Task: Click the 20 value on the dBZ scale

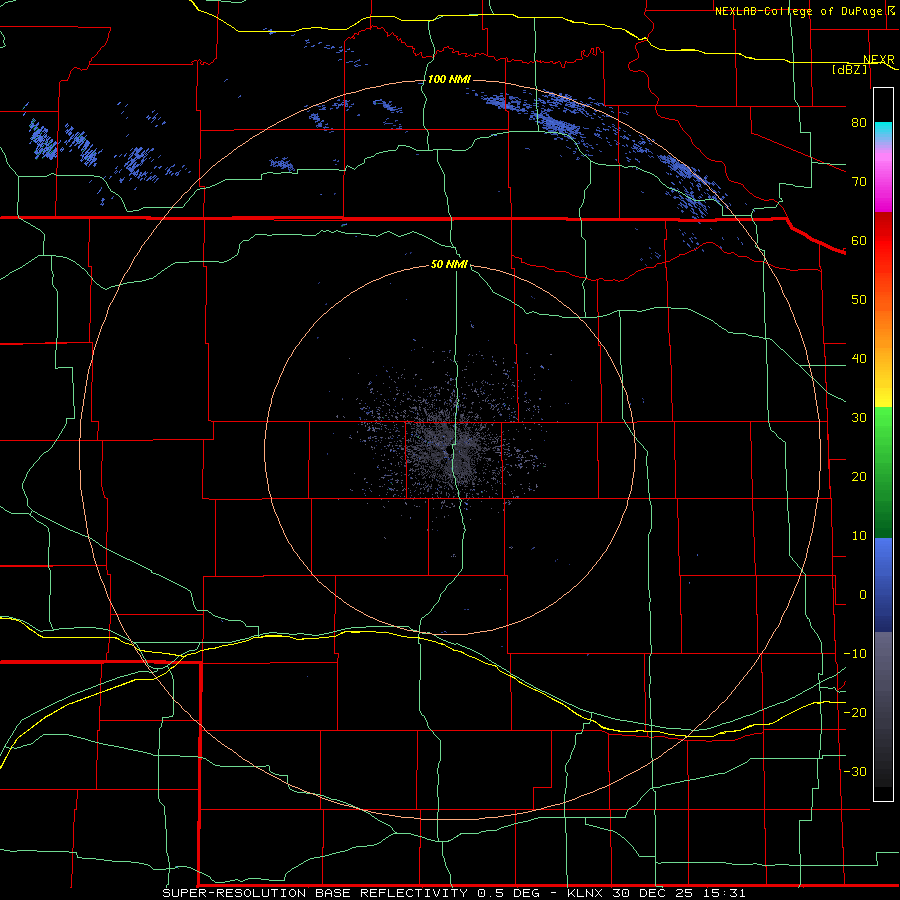Action: pos(859,476)
